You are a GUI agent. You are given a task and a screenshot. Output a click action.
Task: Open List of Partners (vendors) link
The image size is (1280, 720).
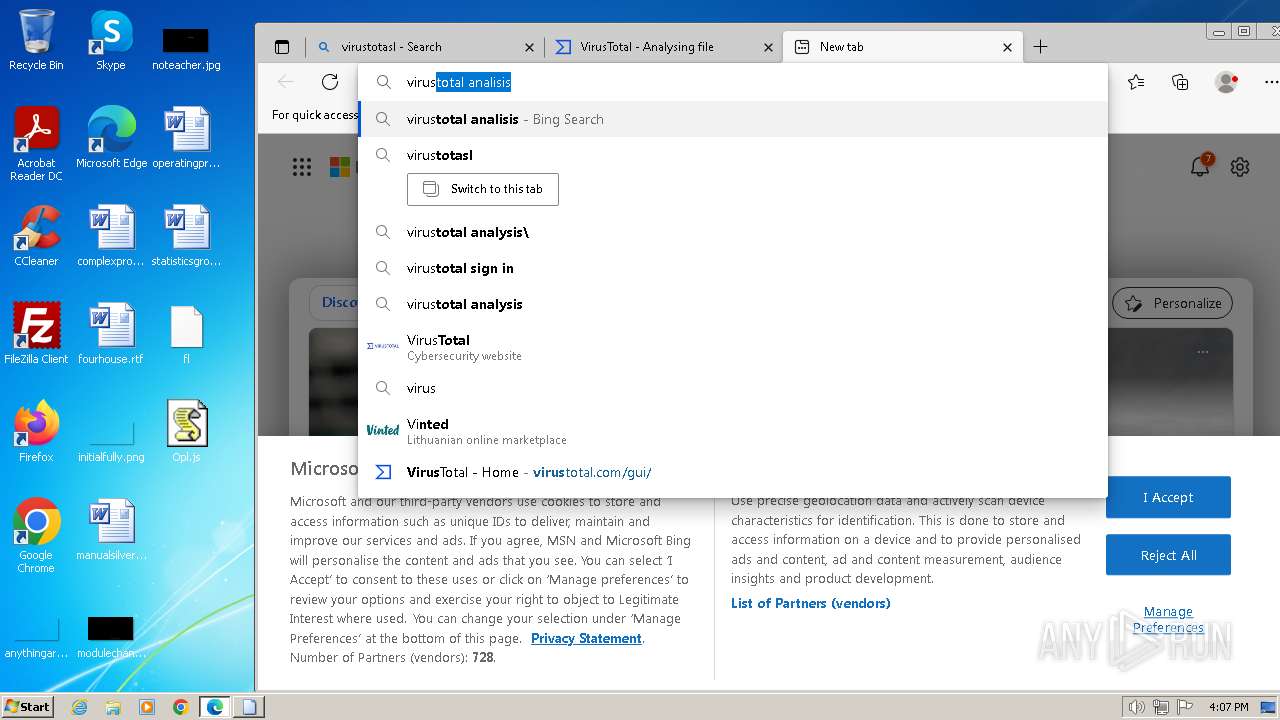[811, 603]
